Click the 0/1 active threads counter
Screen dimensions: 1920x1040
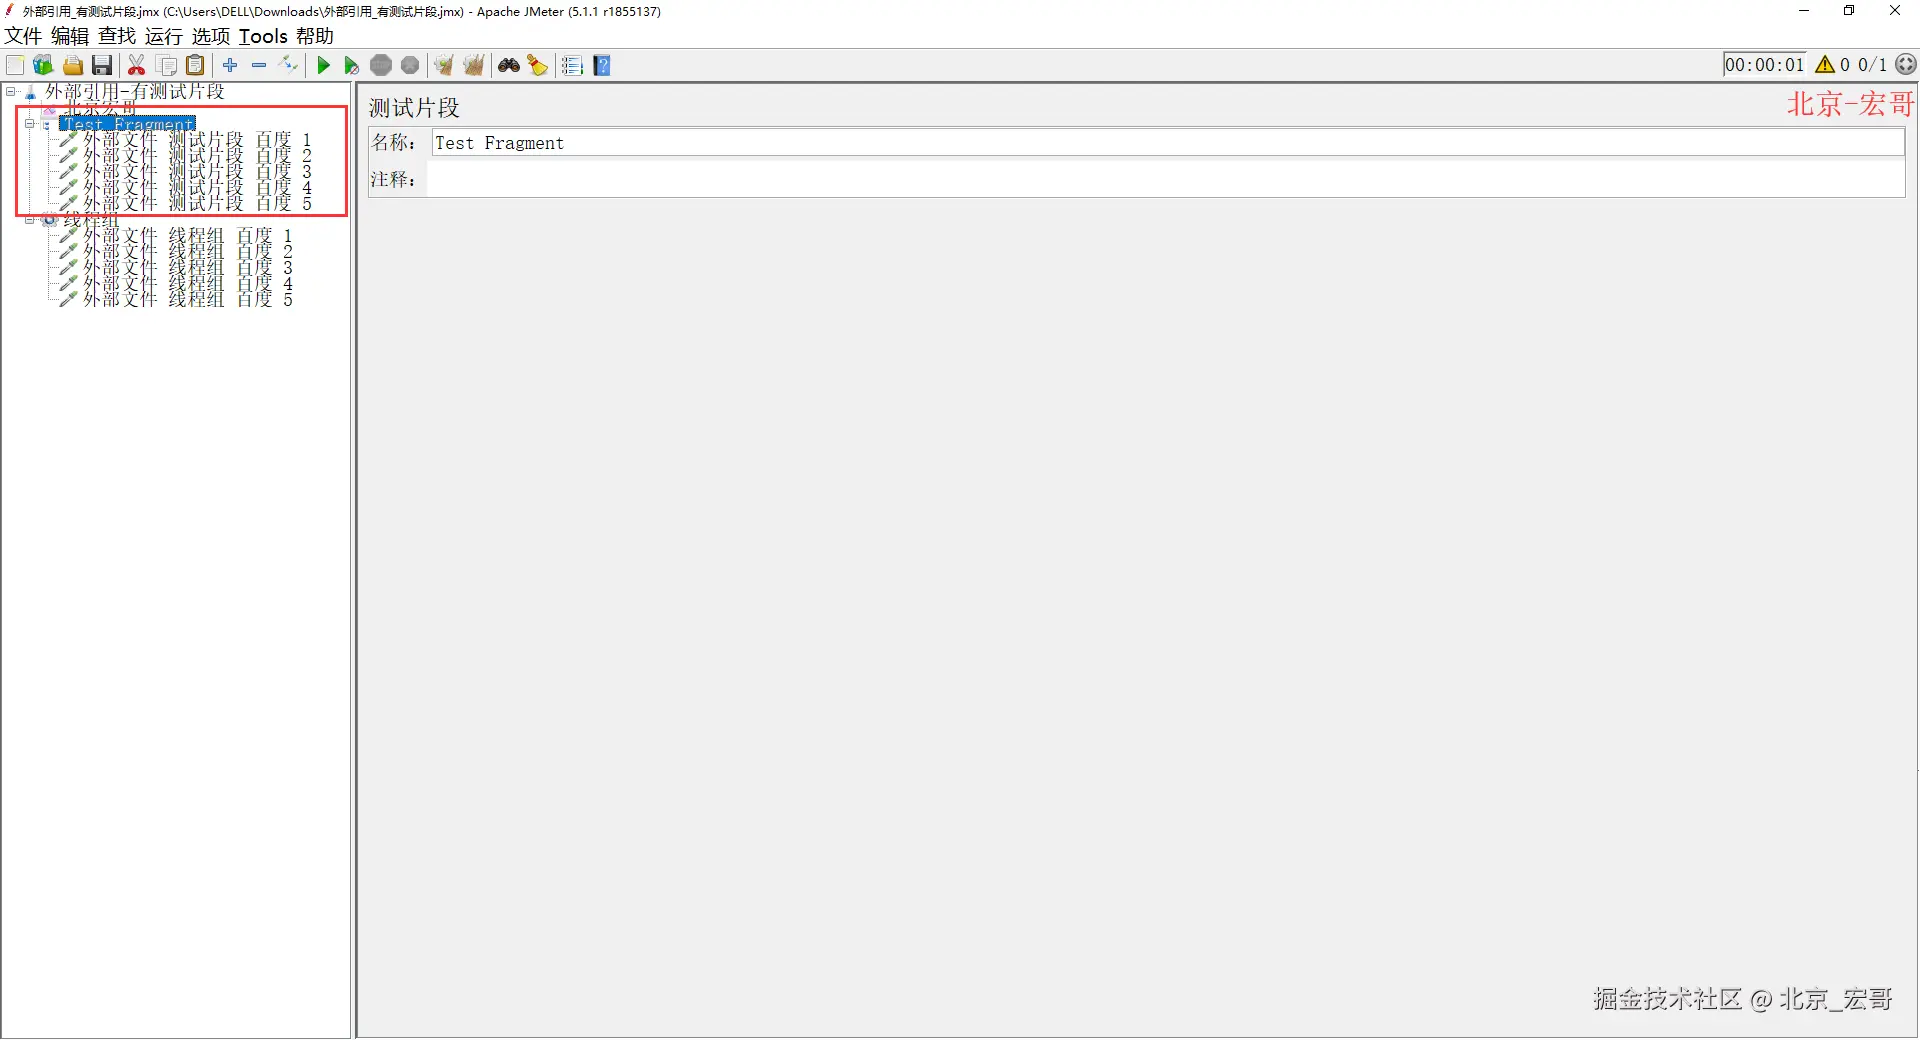(x=1872, y=65)
